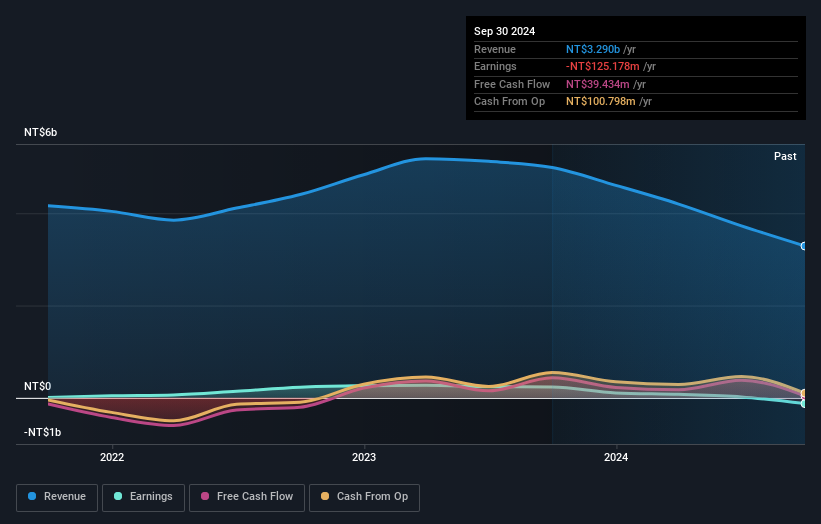This screenshot has height=524, width=821.
Task: Click the Free Cash Flow label in tooltip
Action: point(512,84)
